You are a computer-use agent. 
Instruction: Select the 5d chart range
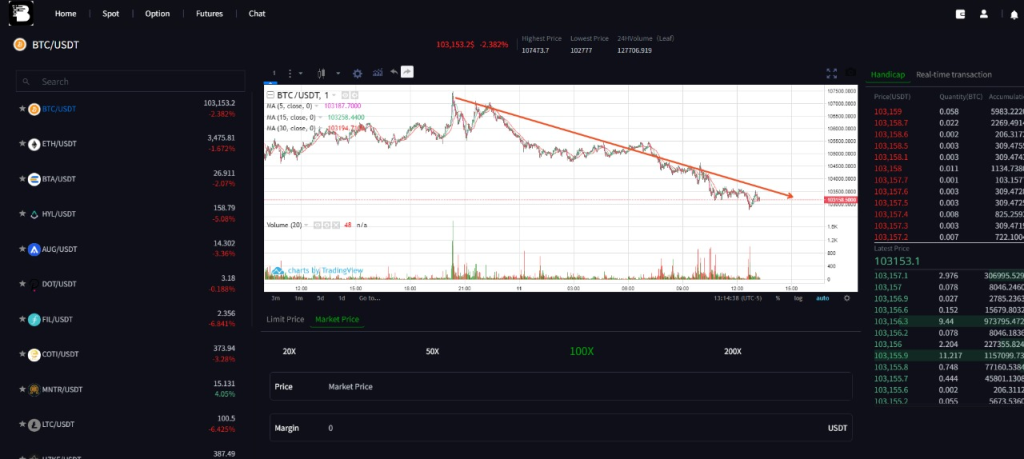click(x=320, y=298)
